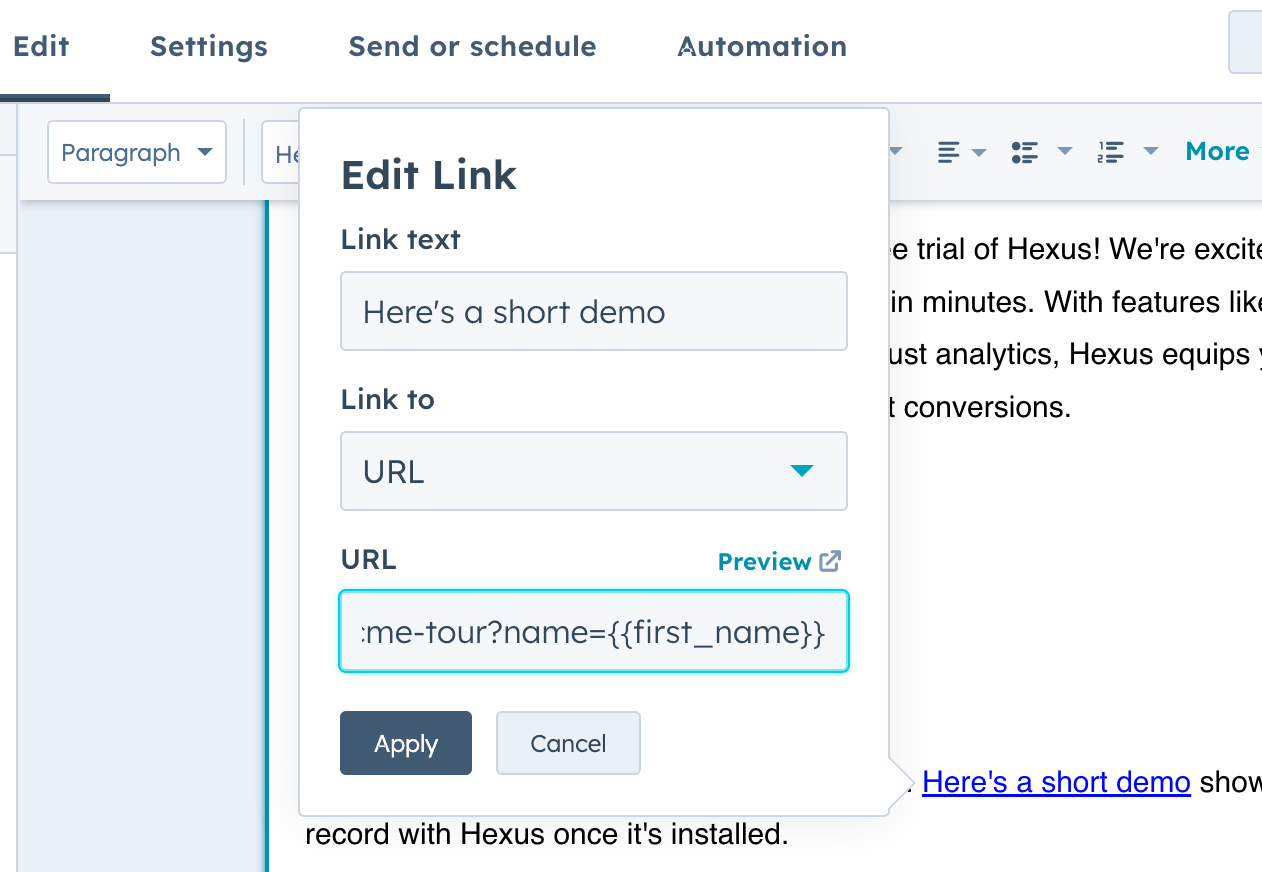Apply bulleted list formatting
This screenshot has width=1262, height=872.
[1023, 151]
